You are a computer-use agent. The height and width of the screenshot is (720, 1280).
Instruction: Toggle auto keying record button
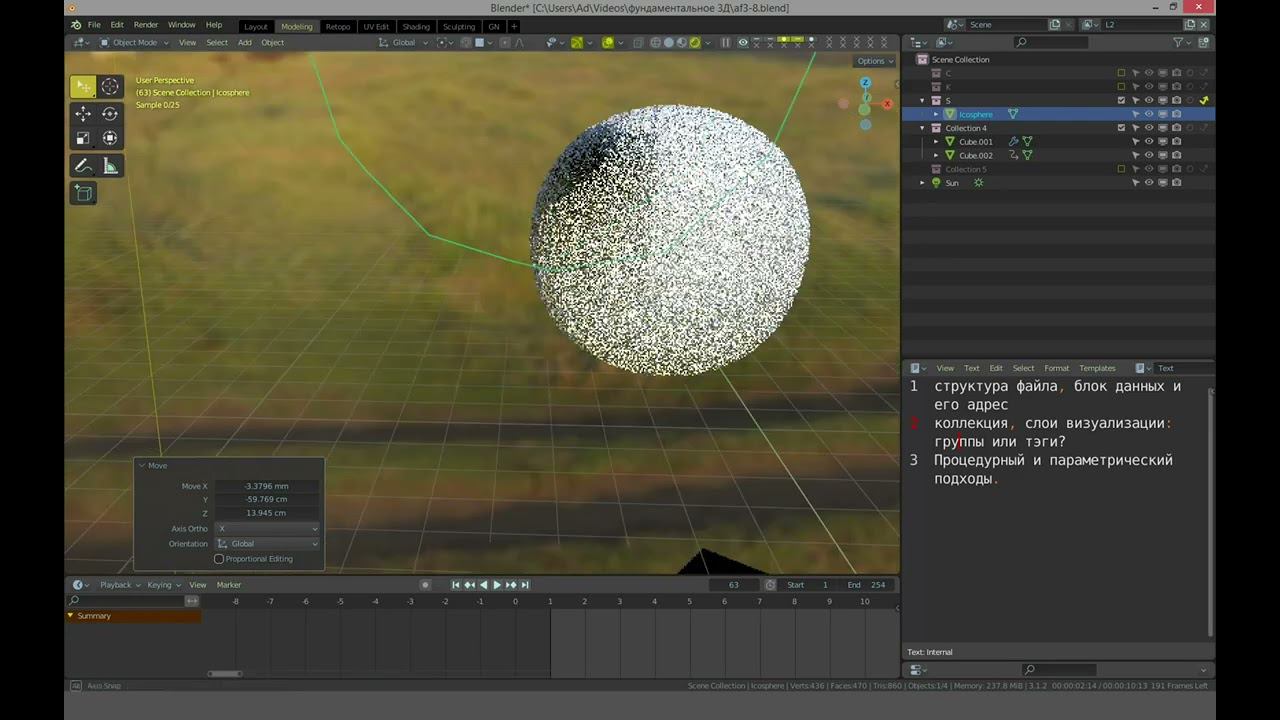click(425, 585)
